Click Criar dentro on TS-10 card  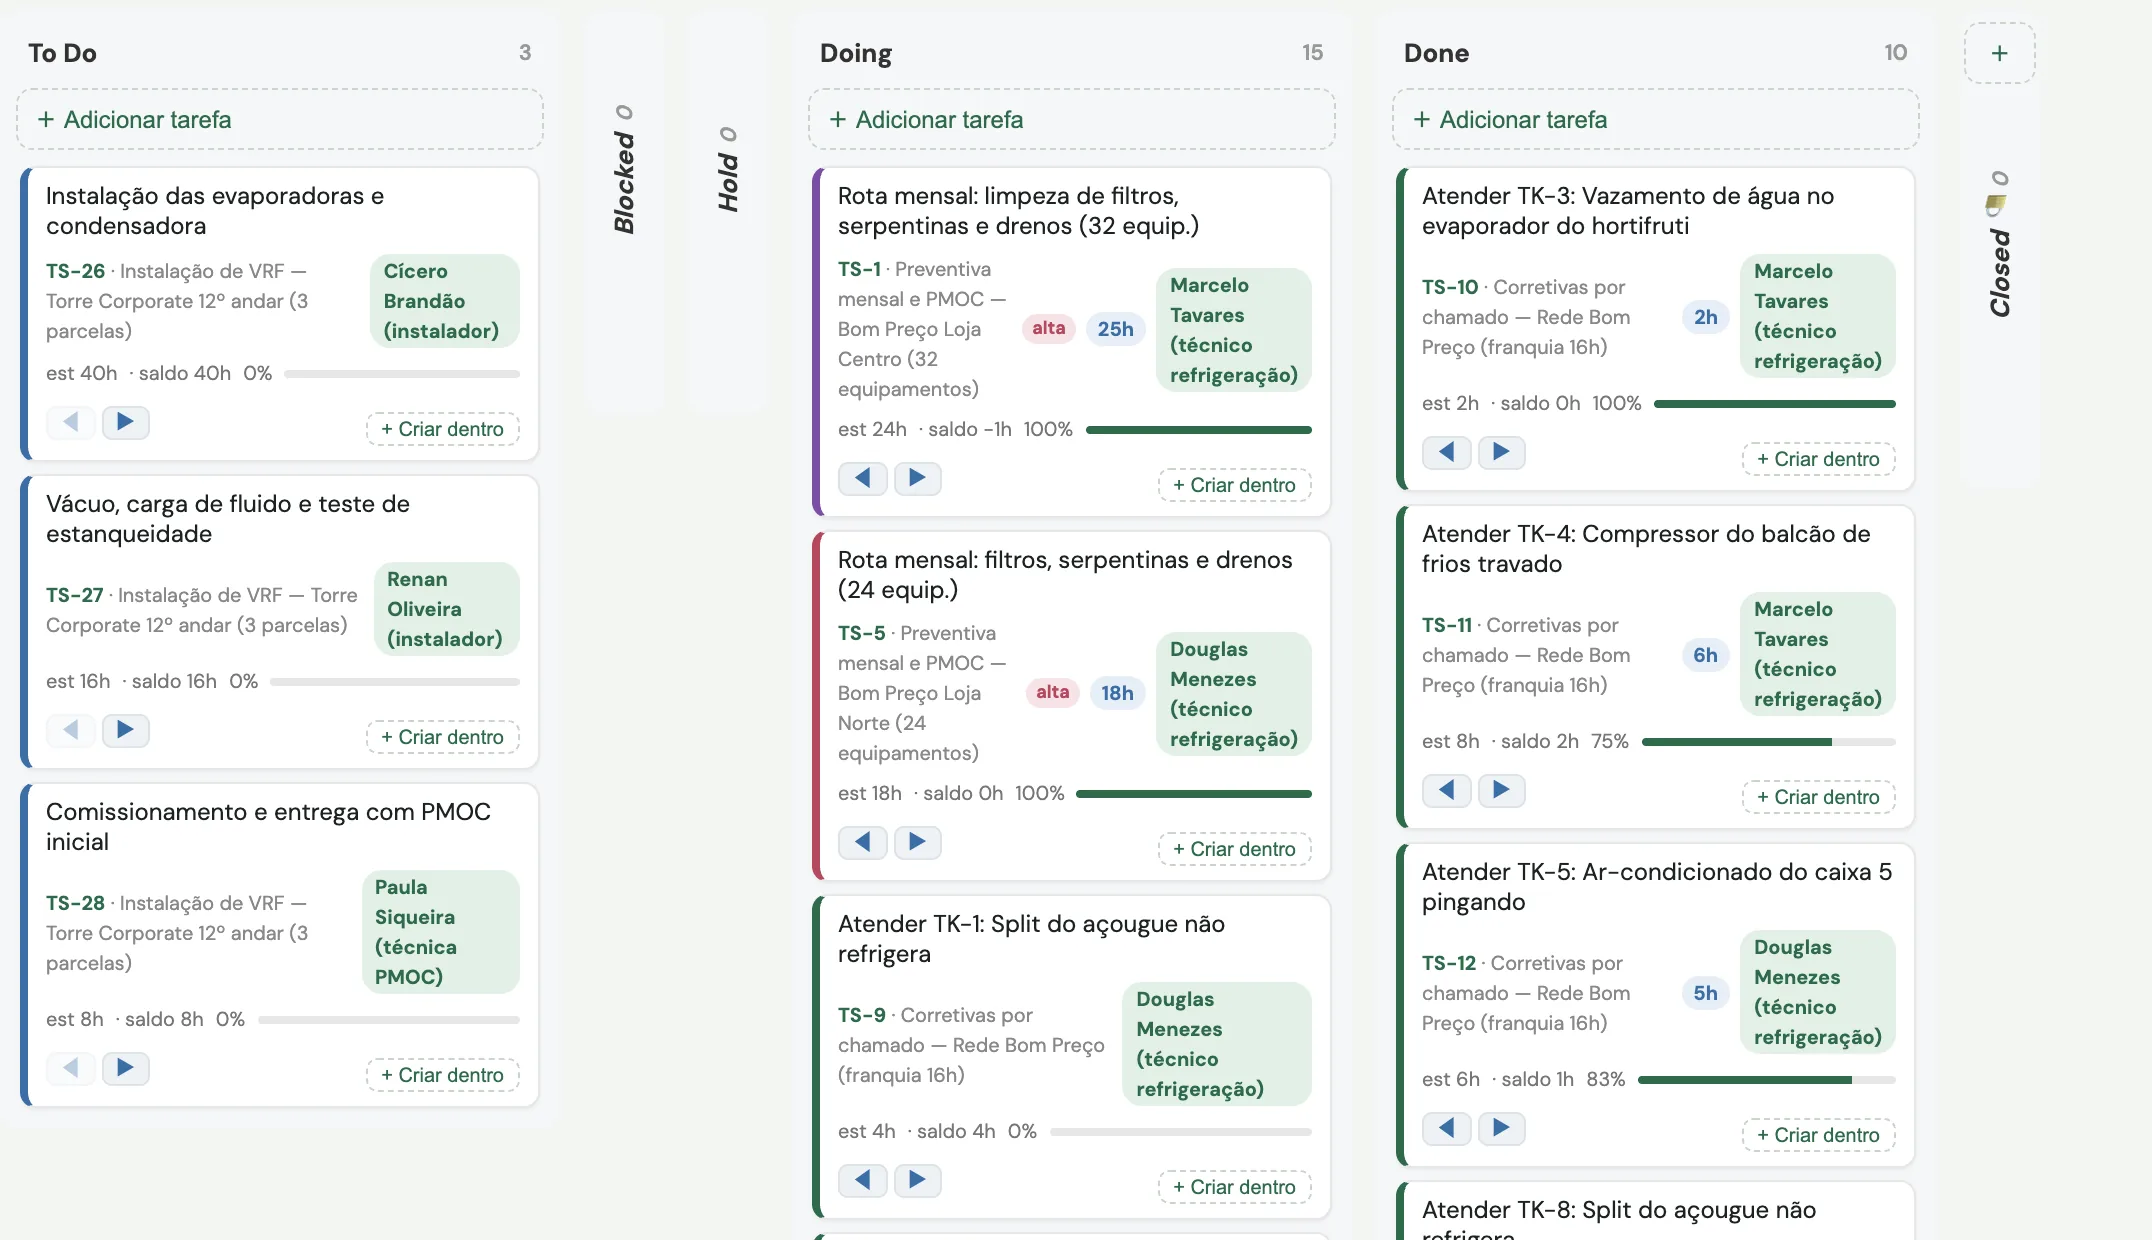(x=1818, y=459)
